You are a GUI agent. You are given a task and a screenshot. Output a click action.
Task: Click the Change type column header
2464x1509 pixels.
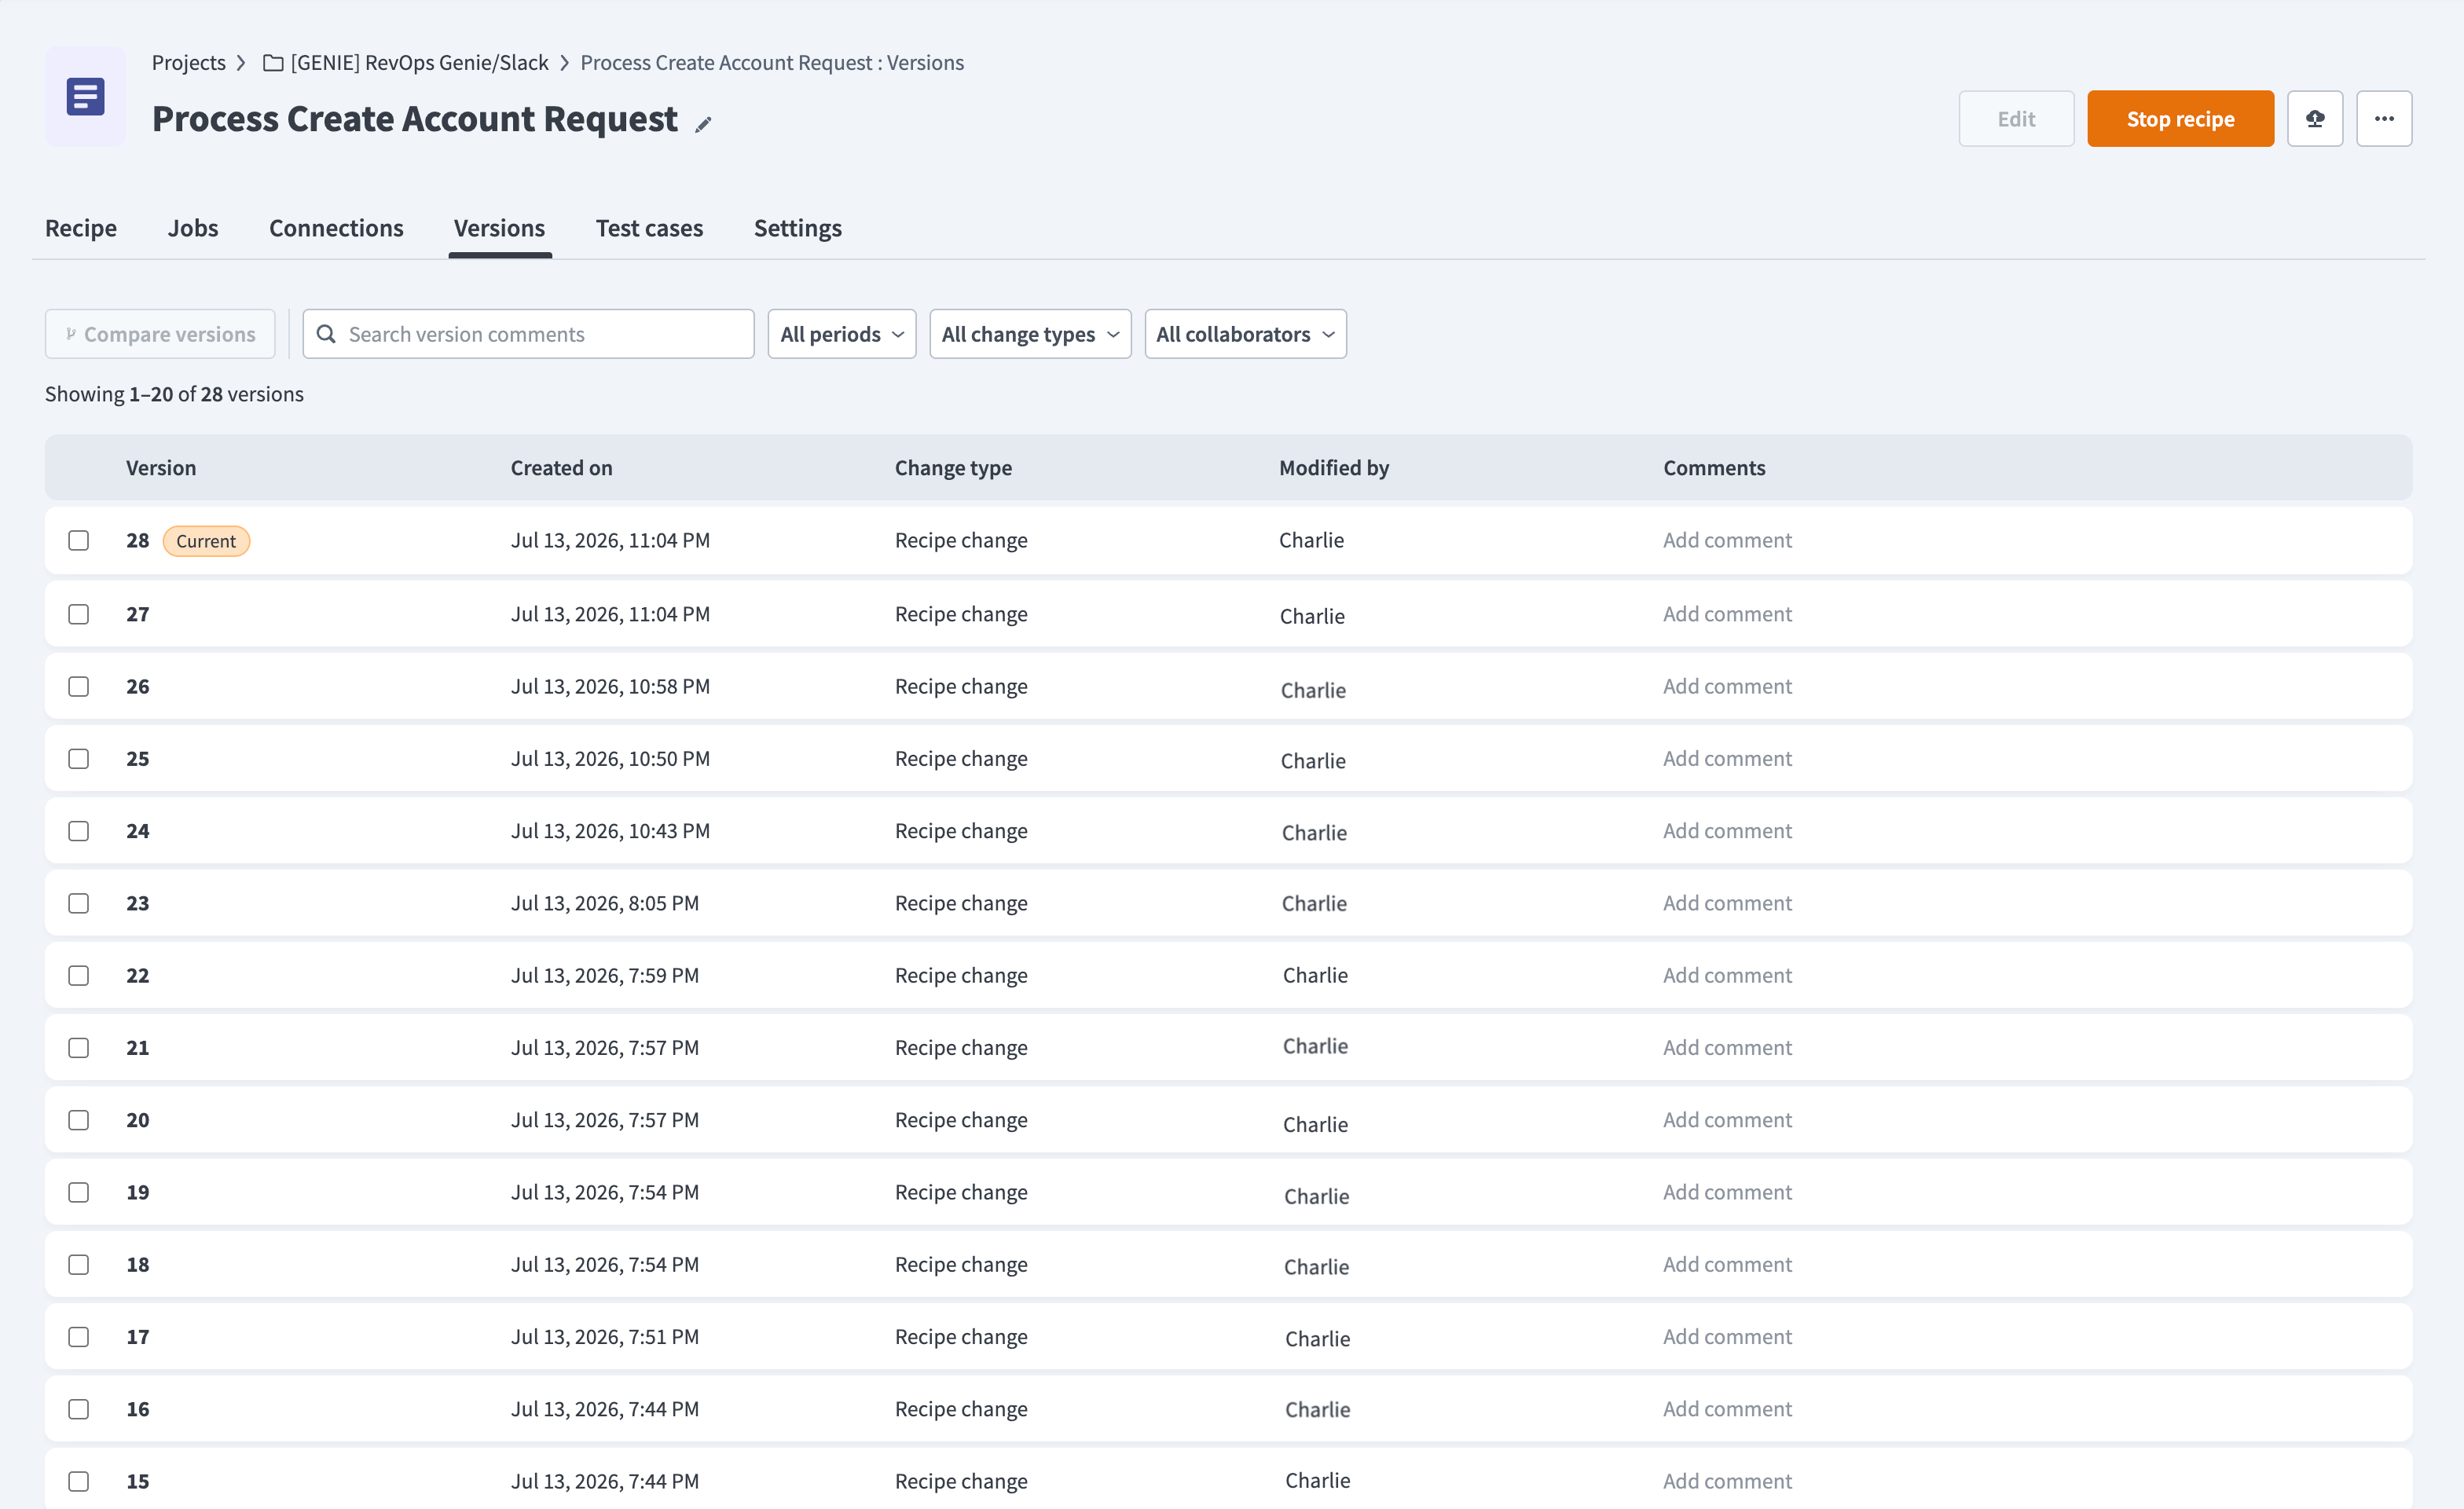tap(953, 468)
